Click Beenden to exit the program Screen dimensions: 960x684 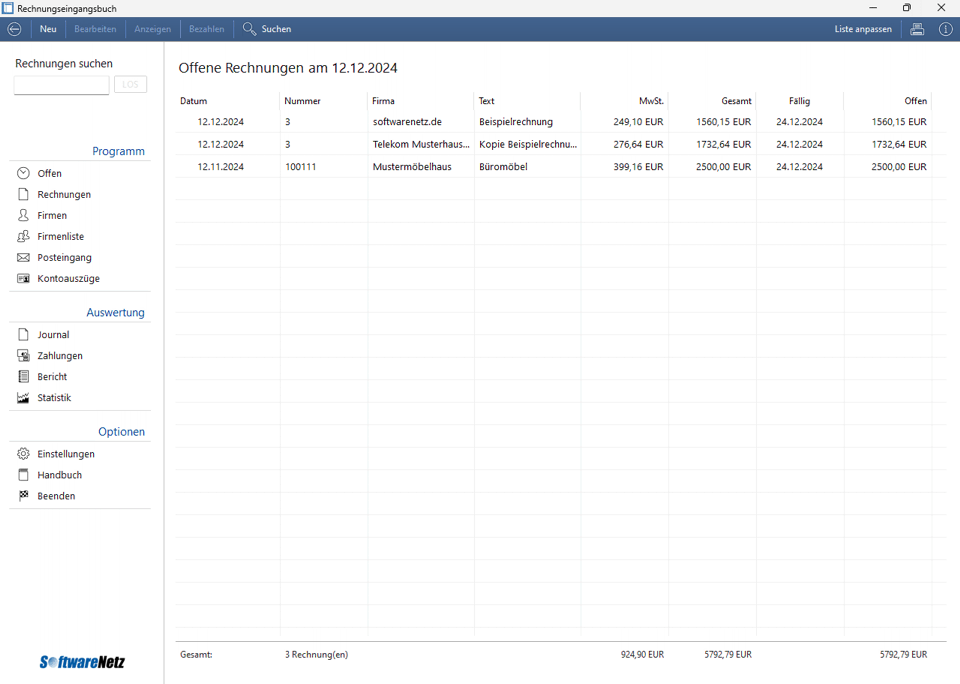(x=56, y=496)
